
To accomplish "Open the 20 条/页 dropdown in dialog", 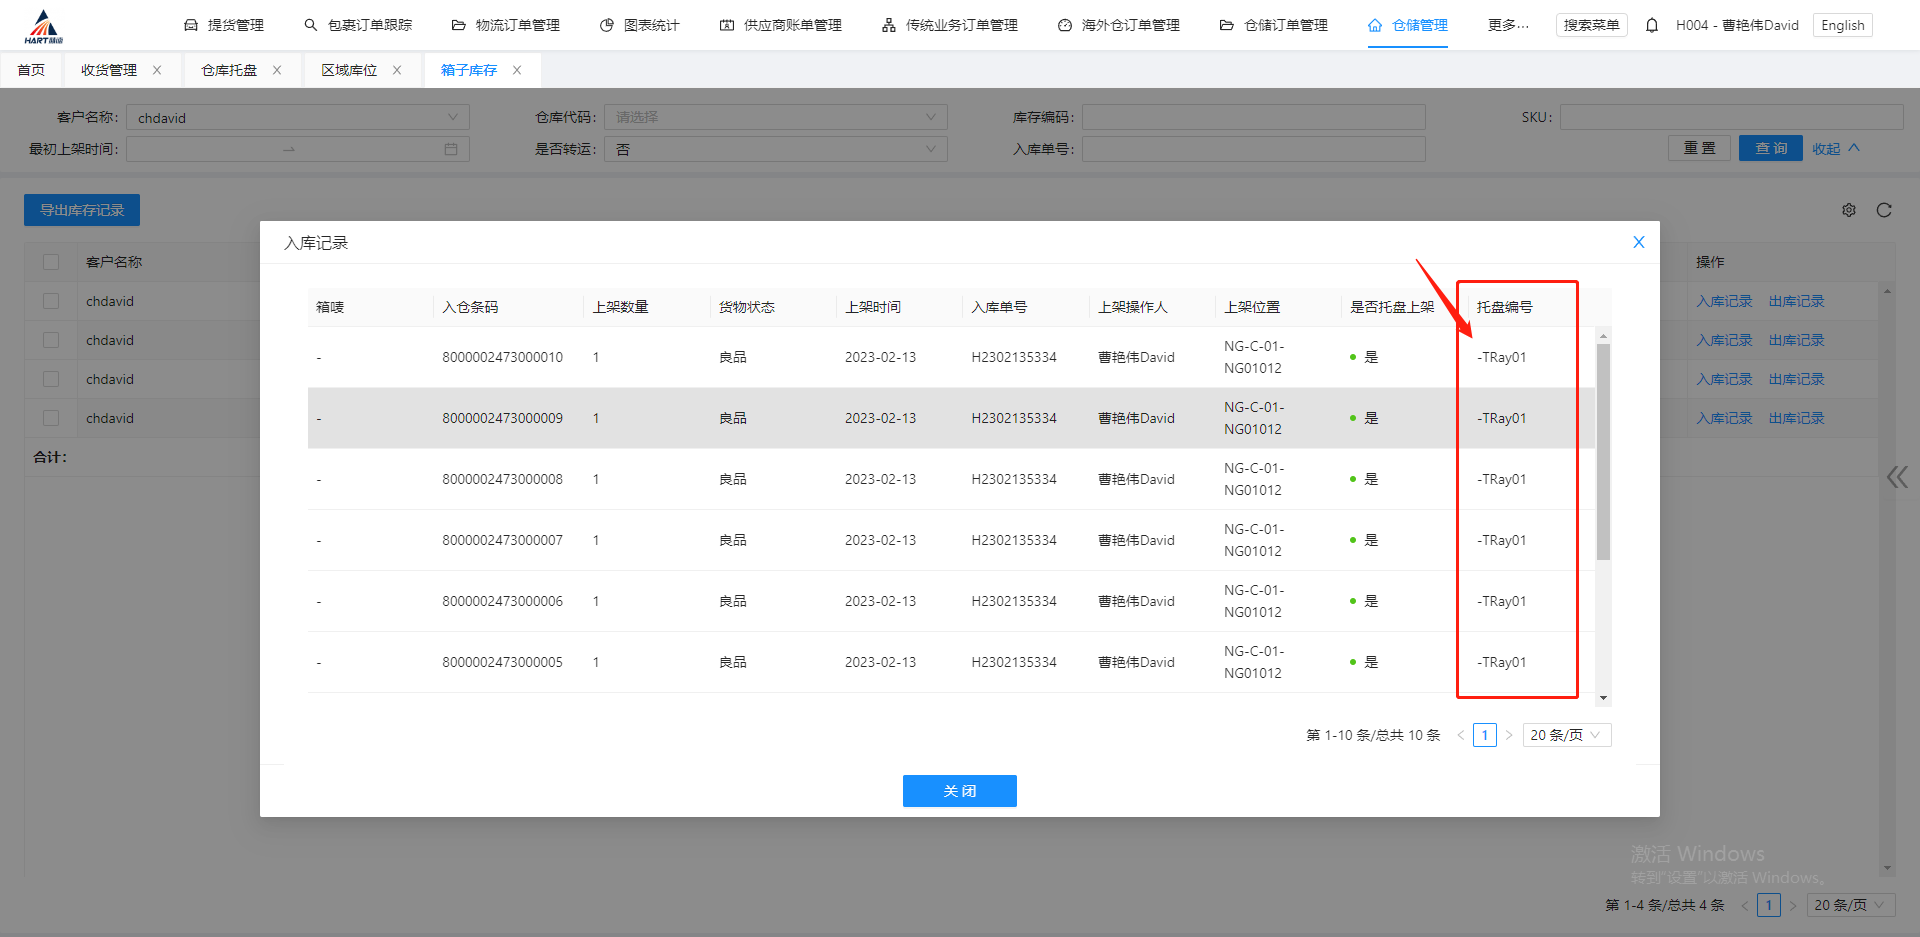I will tap(1566, 735).
